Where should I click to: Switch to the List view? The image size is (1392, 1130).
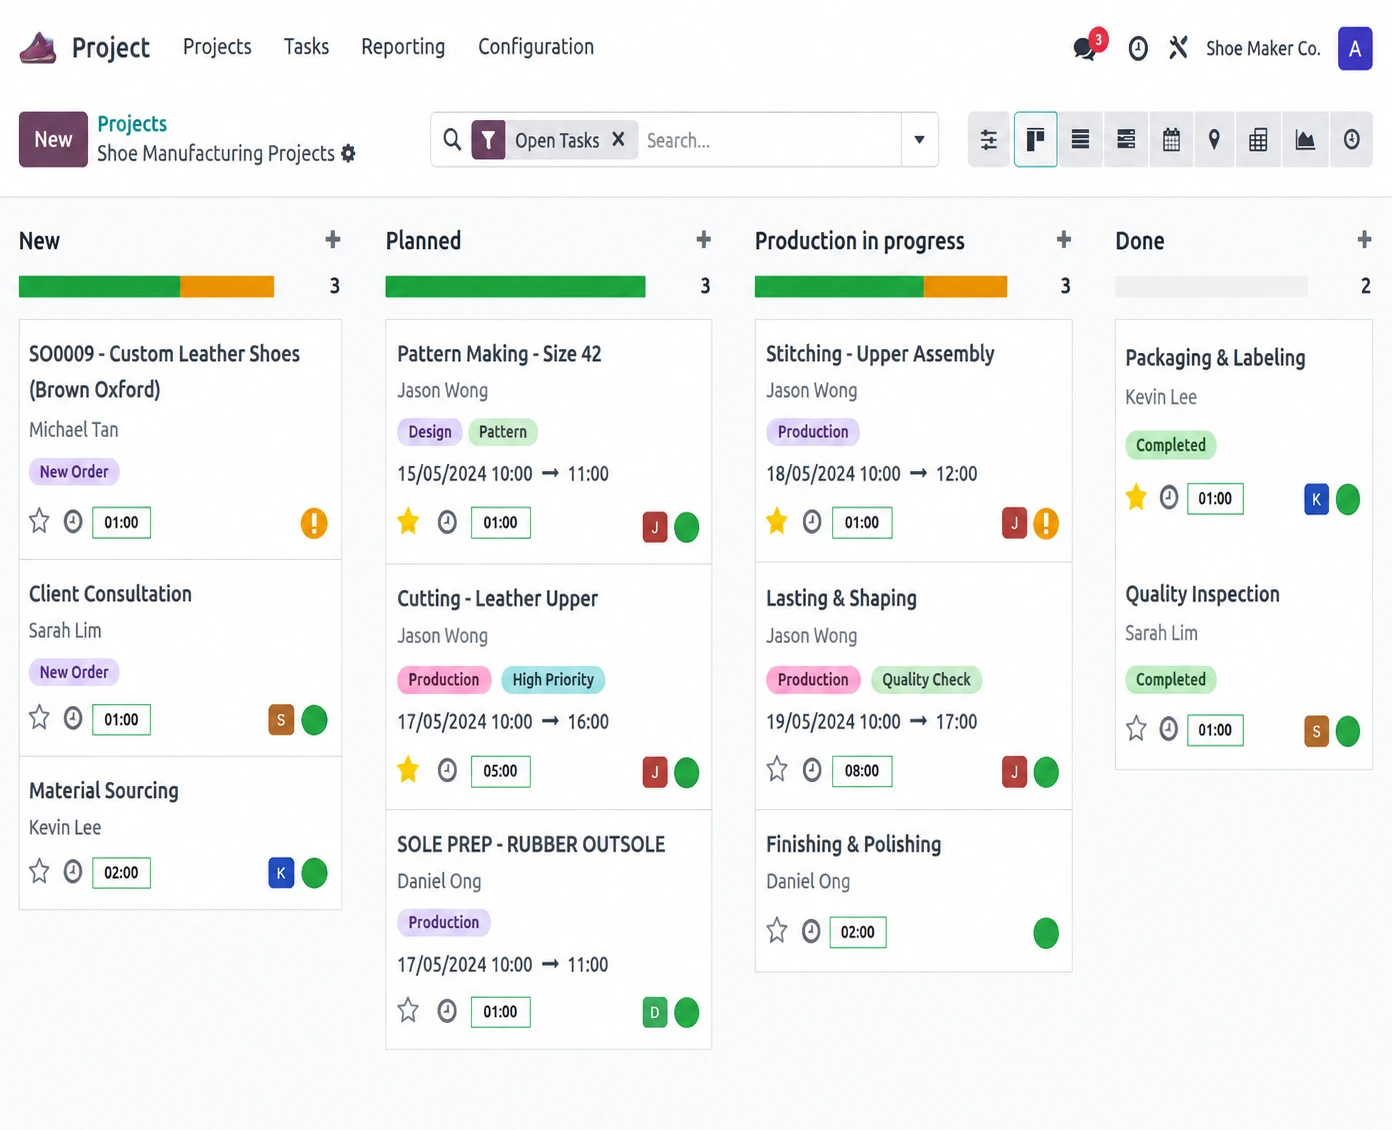pyautogui.click(x=1080, y=140)
